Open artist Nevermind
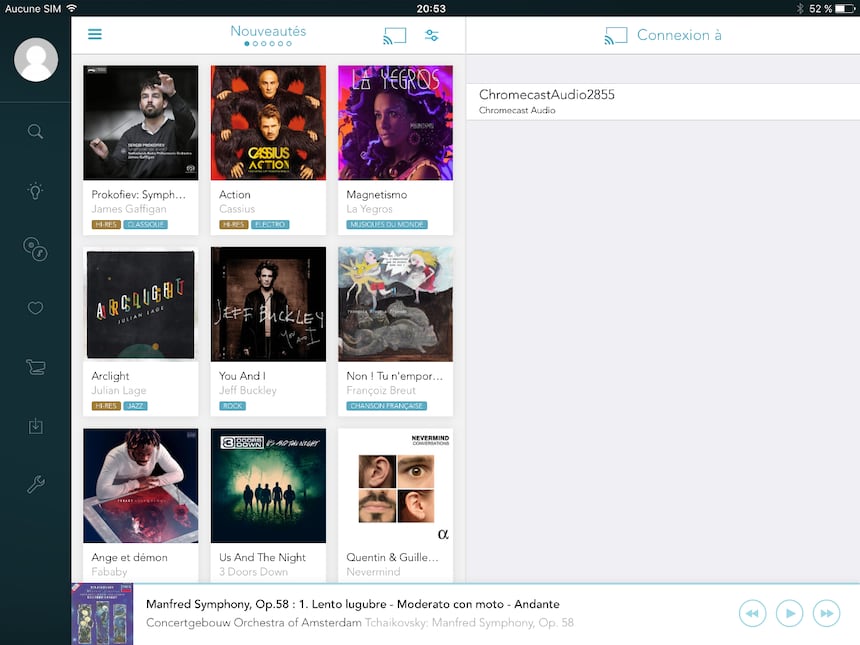Viewport: 860px width, 645px height. pos(374,572)
